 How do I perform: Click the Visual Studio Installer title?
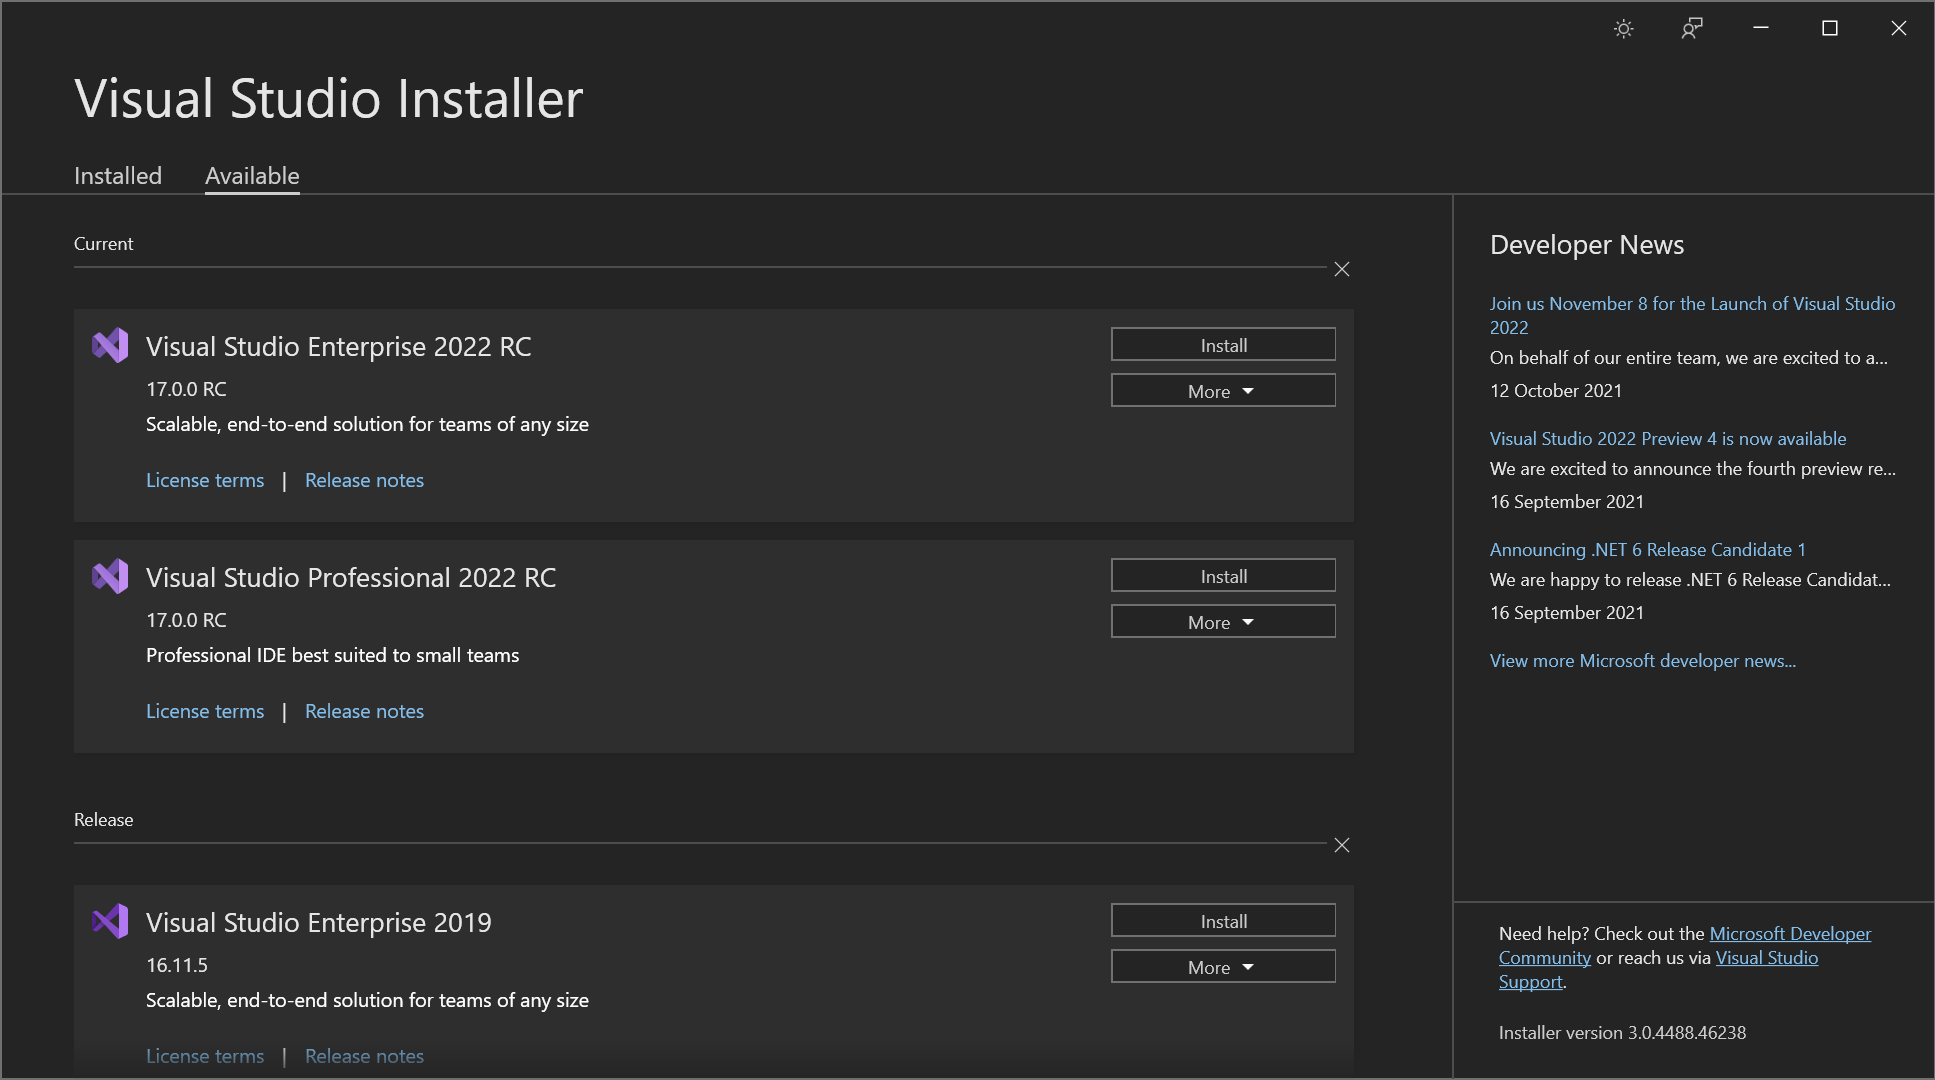pyautogui.click(x=329, y=98)
